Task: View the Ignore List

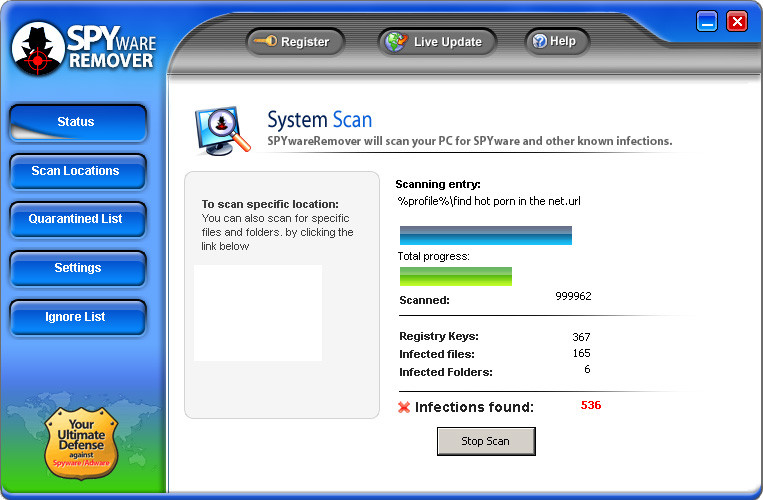Action: [x=78, y=317]
